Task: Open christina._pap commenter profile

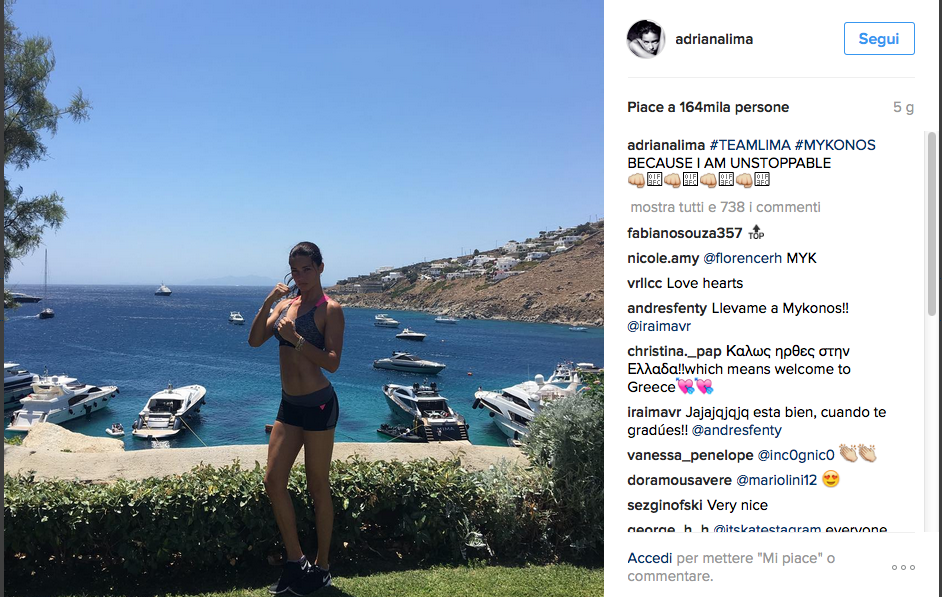Action: (x=674, y=351)
